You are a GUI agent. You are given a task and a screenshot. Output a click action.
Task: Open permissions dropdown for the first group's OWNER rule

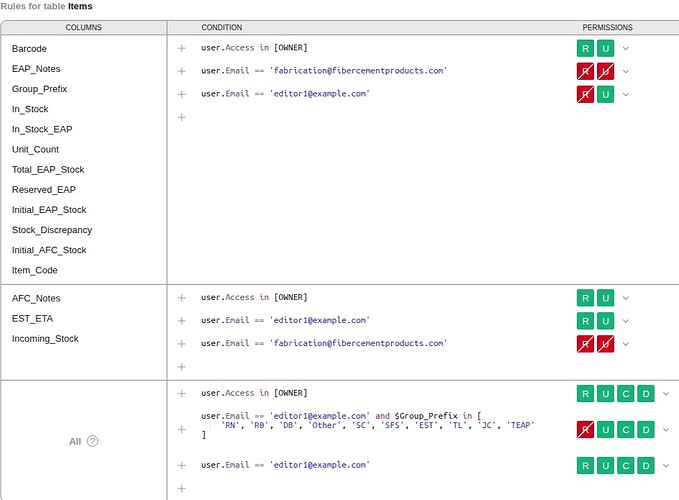626,48
